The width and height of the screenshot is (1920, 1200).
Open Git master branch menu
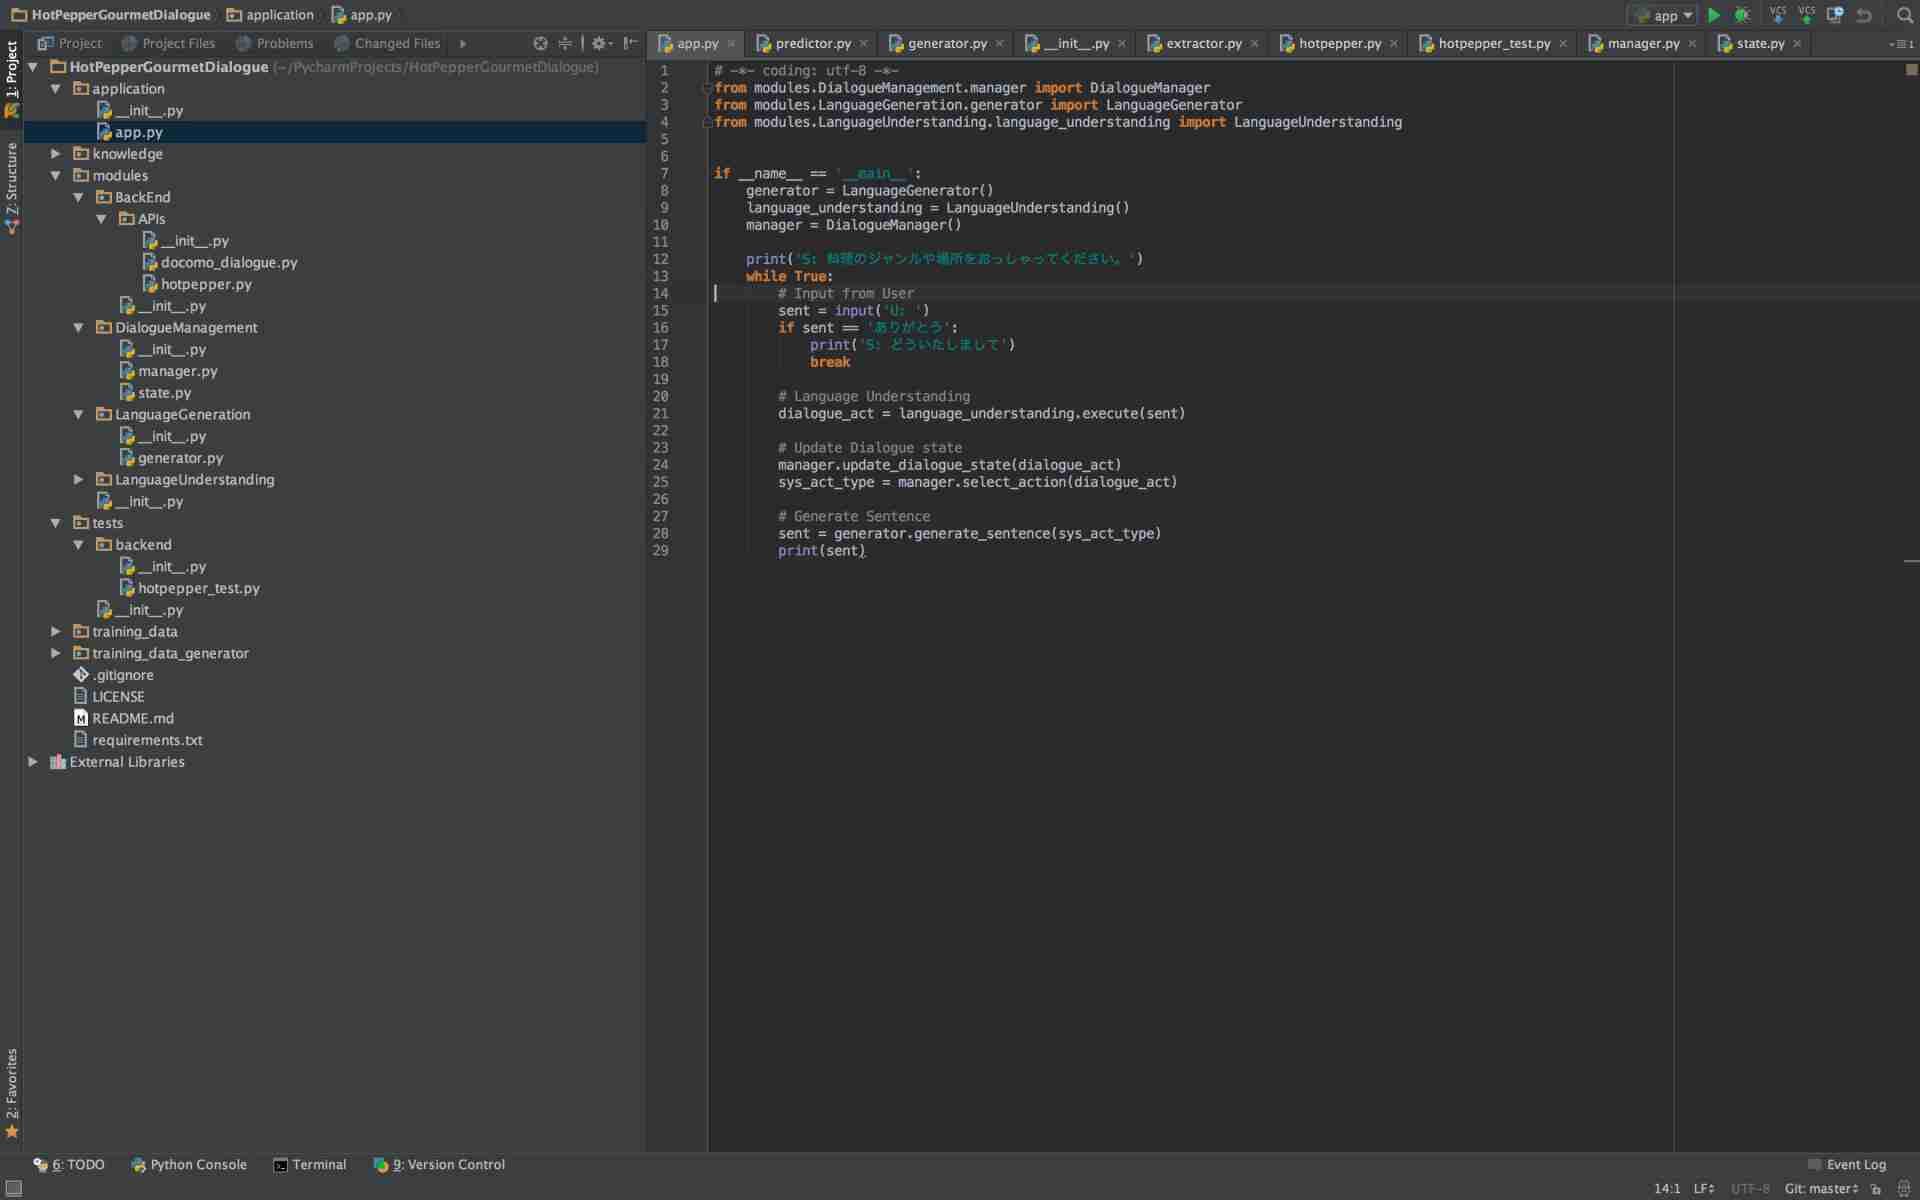tap(1820, 1188)
